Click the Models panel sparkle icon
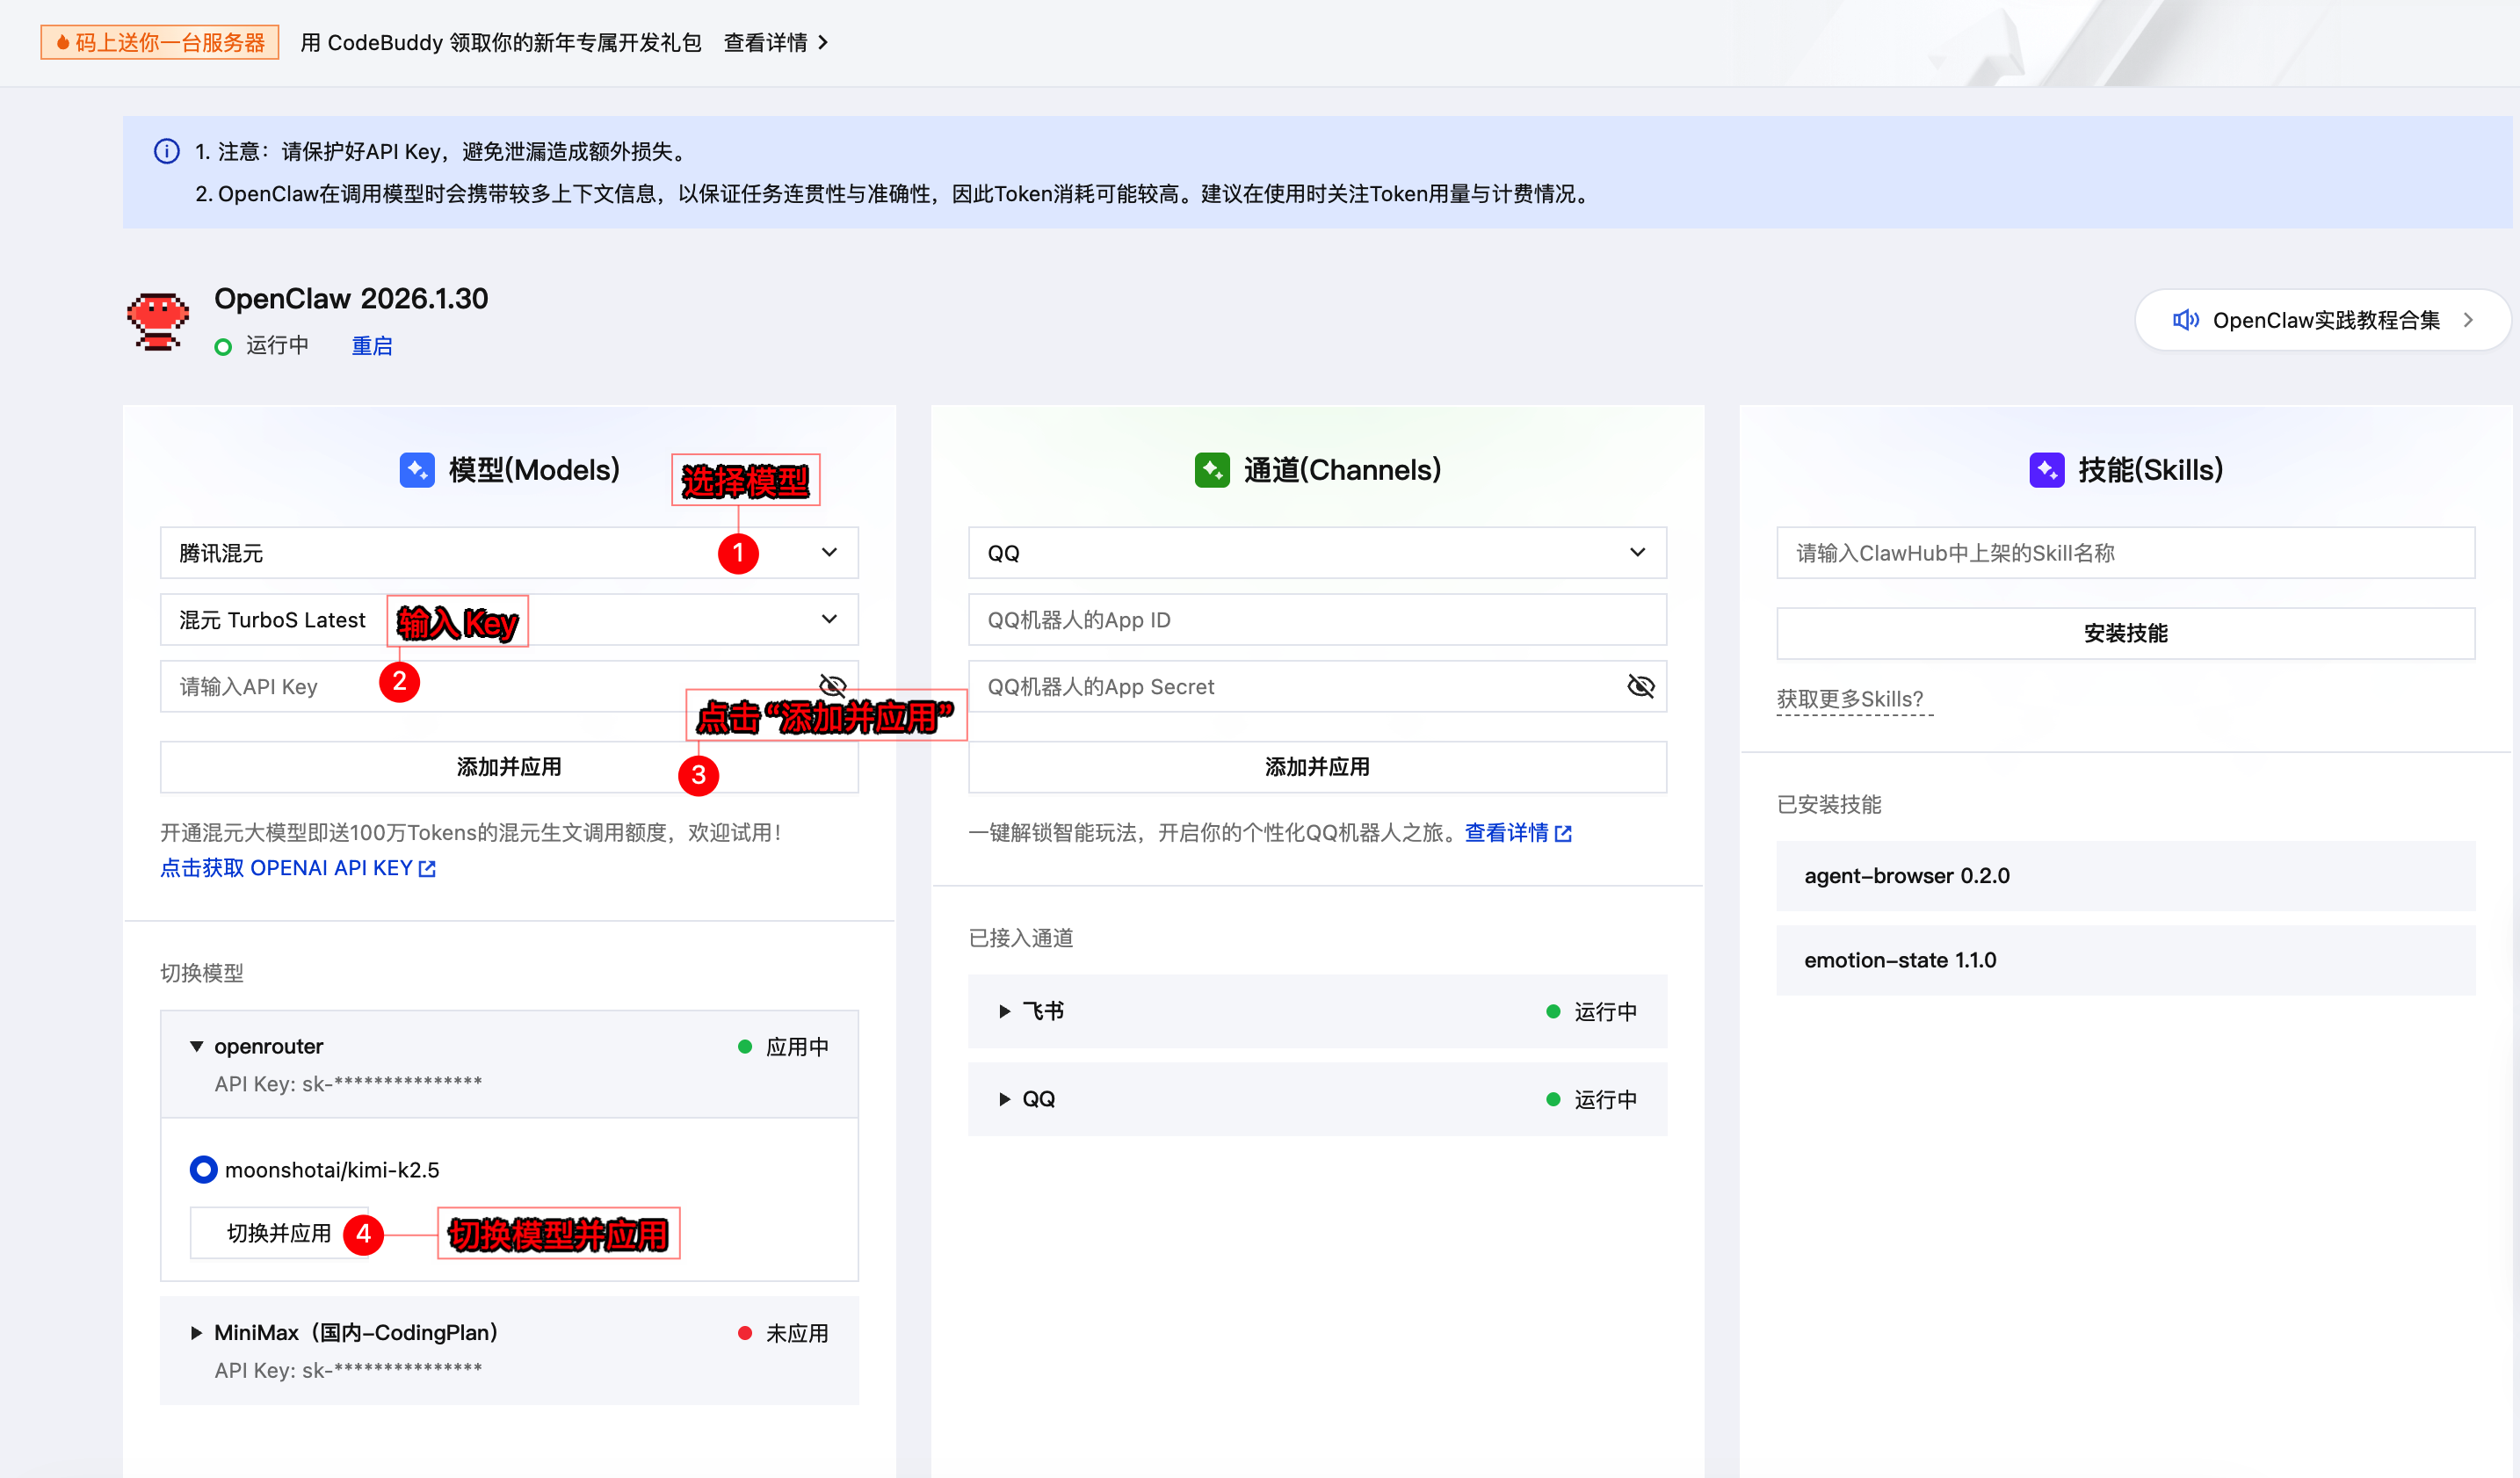This screenshot has width=2520, height=1478. click(x=419, y=470)
